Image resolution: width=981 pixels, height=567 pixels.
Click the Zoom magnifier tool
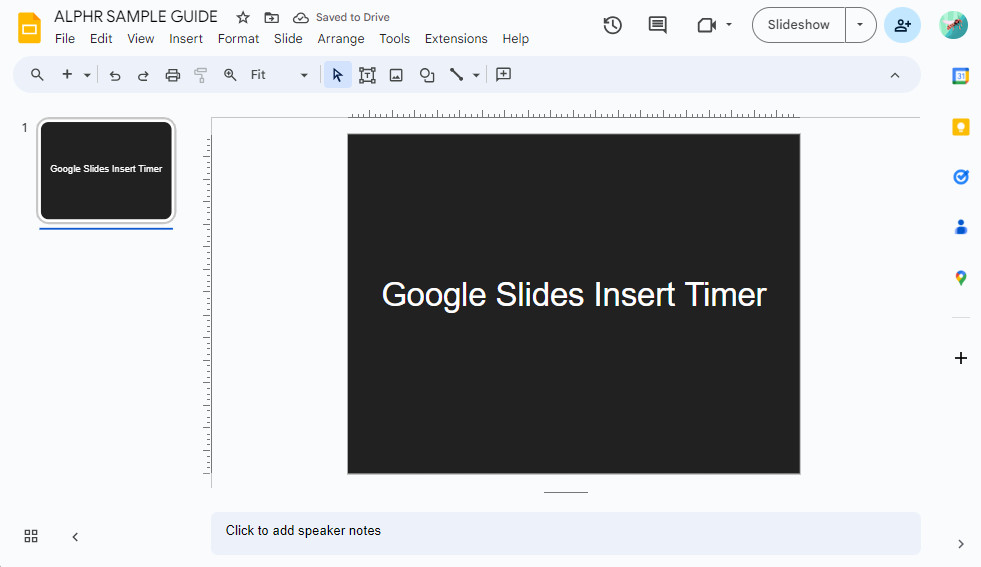(x=230, y=74)
